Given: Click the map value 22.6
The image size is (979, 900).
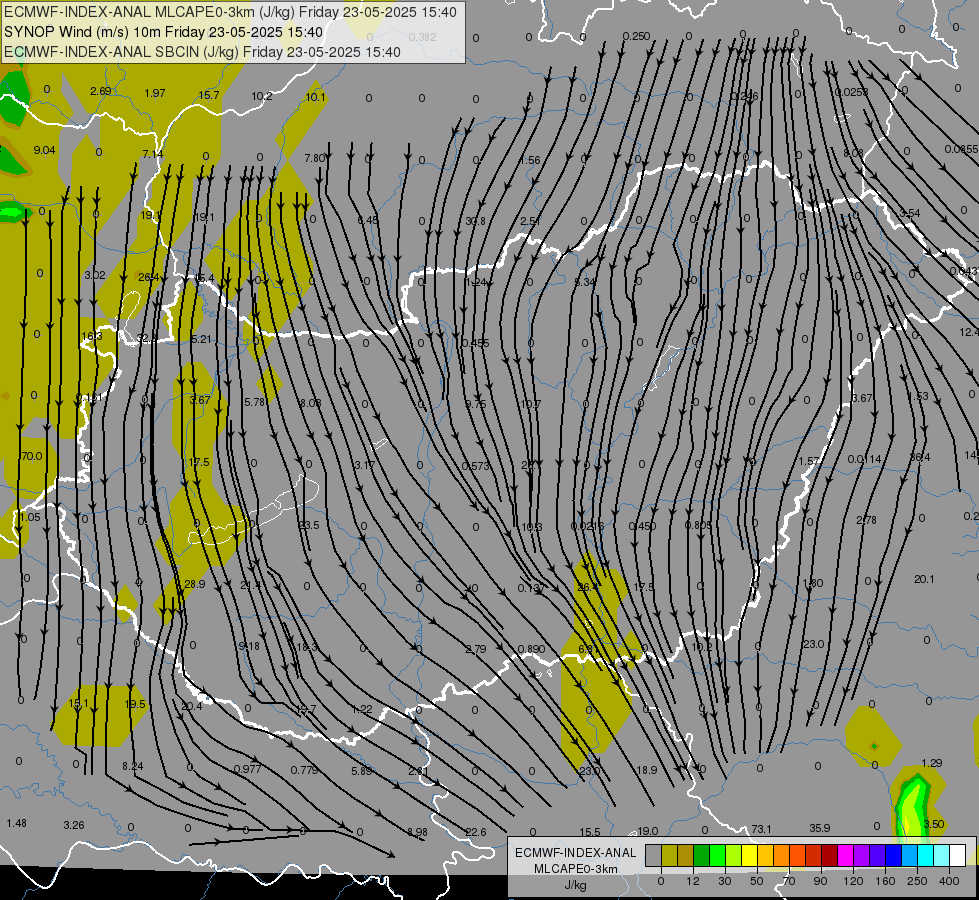Looking at the screenshot, I should pyautogui.click(x=476, y=832).
